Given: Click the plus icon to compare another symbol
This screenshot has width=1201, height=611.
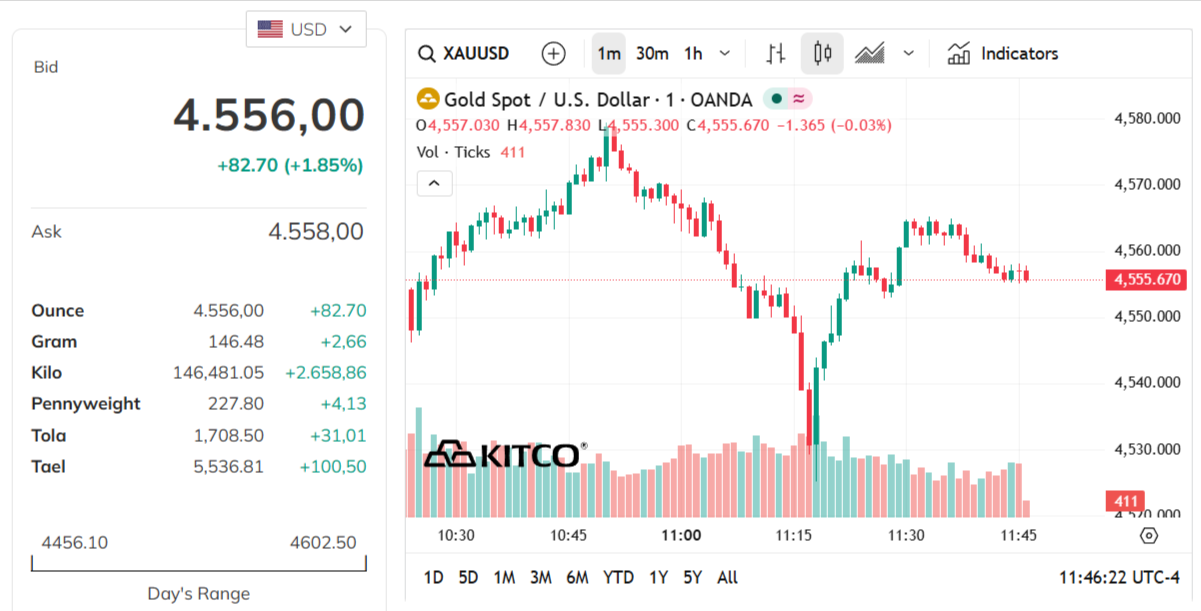Looking at the screenshot, I should coord(553,53).
